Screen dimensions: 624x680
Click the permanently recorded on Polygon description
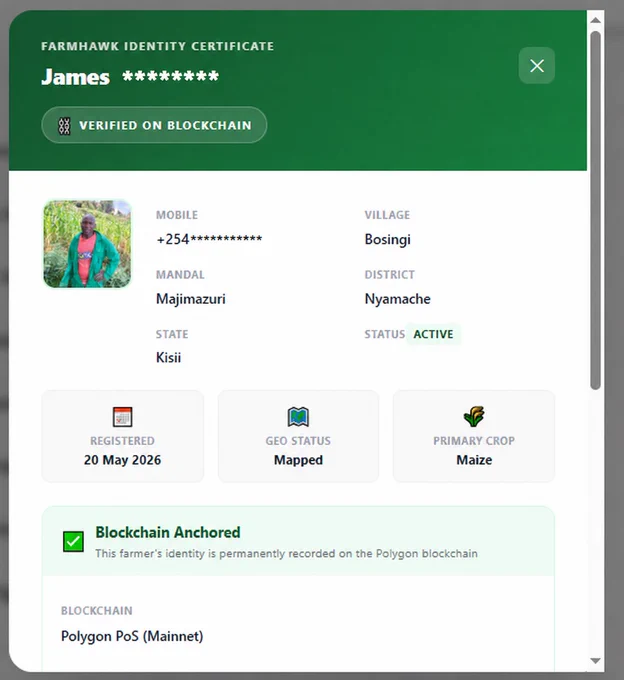(x=286, y=554)
